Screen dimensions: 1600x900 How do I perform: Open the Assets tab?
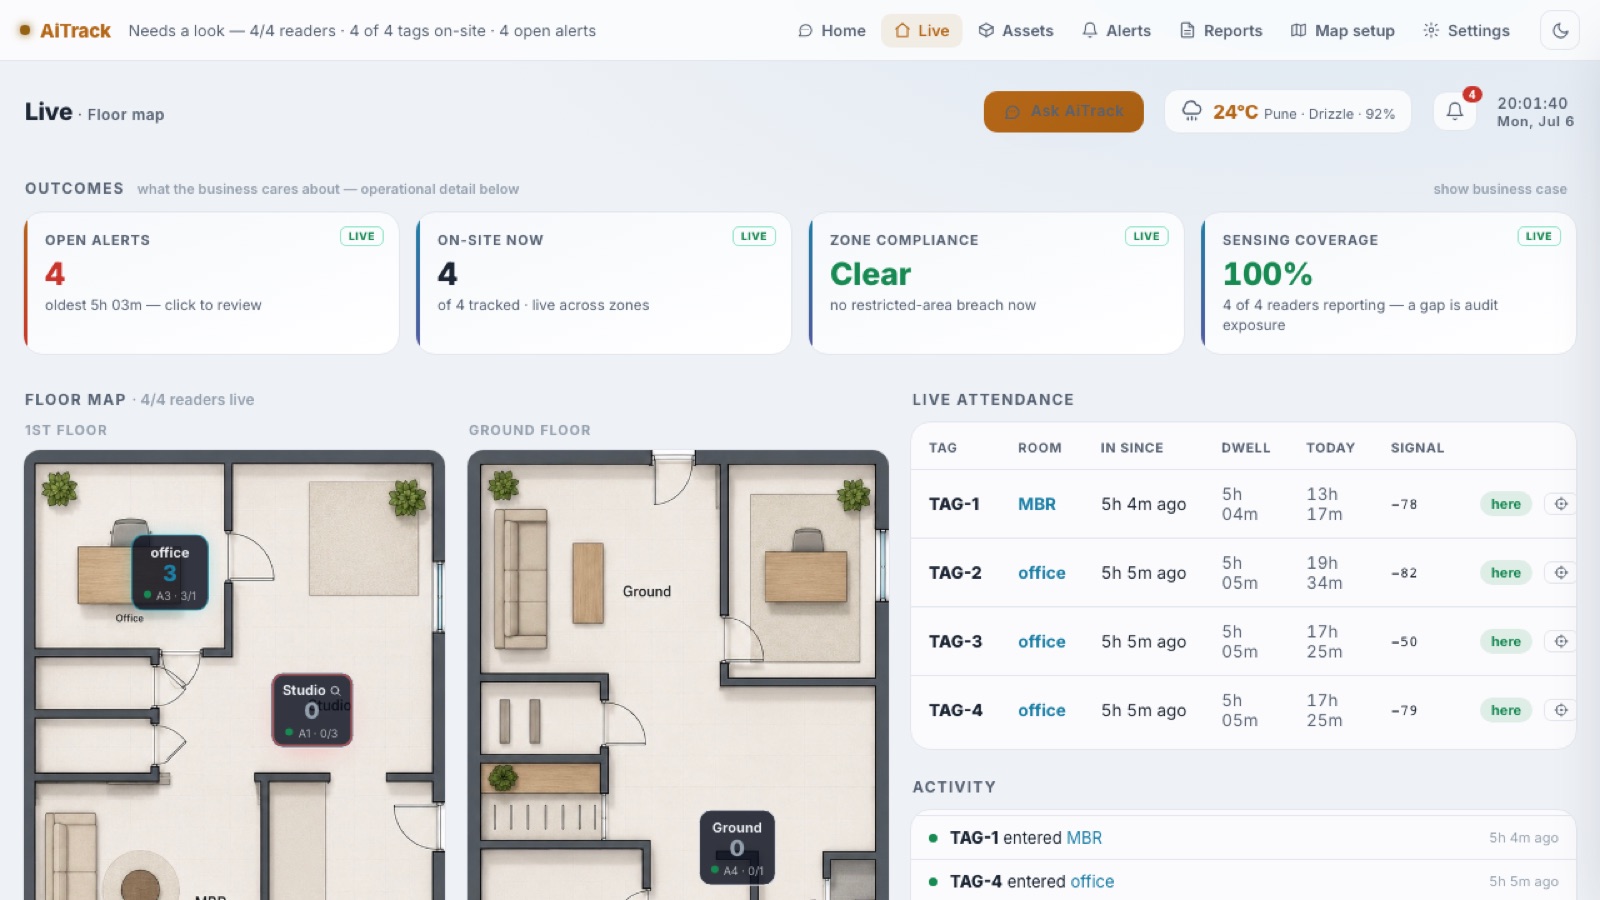(1016, 31)
